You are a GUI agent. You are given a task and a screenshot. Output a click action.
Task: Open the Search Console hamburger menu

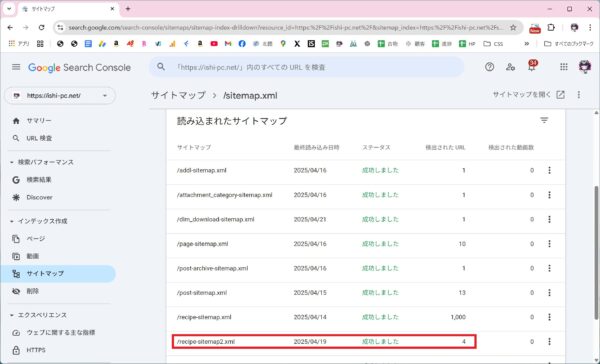(16, 67)
